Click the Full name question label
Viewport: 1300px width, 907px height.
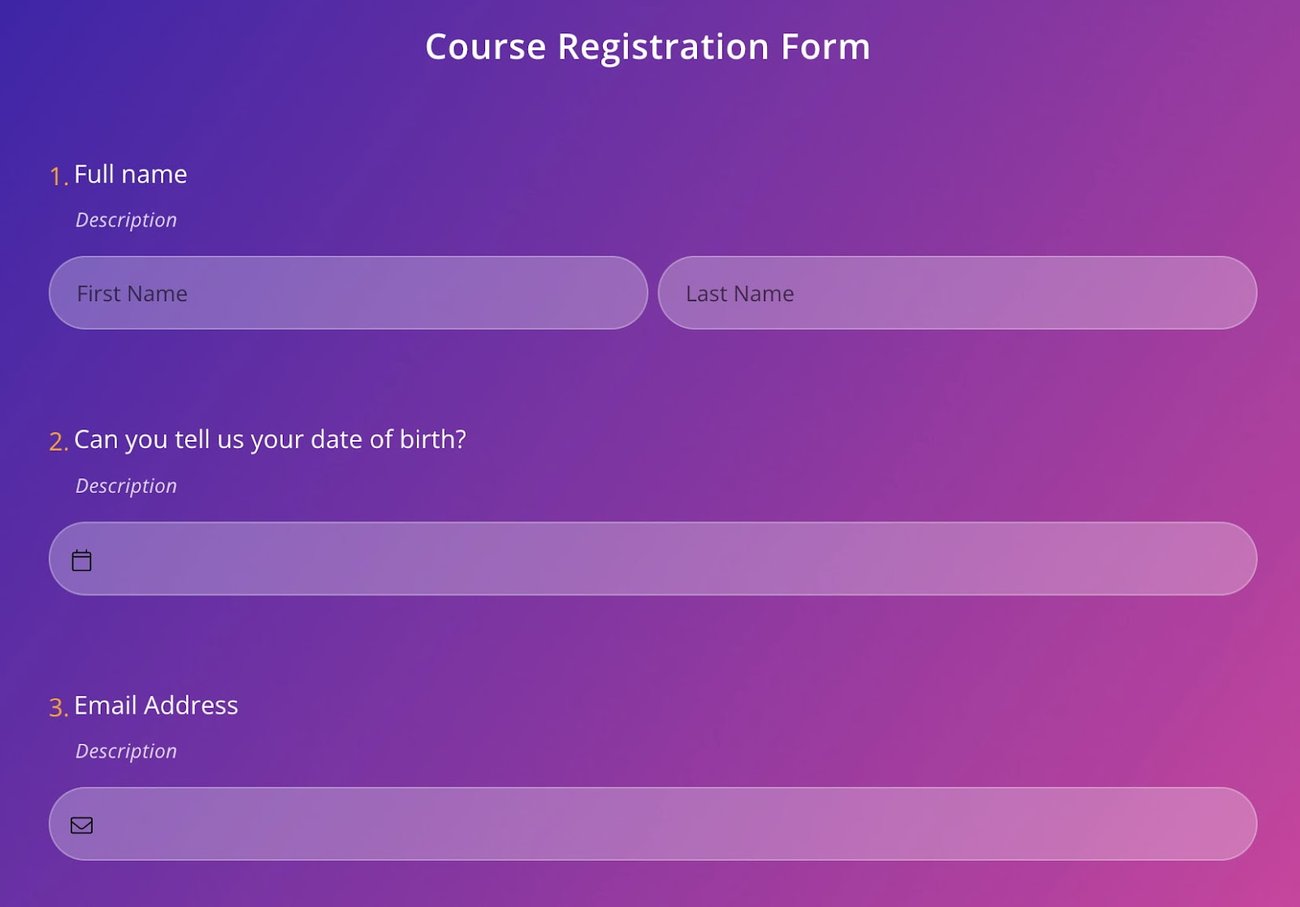pyautogui.click(x=130, y=173)
